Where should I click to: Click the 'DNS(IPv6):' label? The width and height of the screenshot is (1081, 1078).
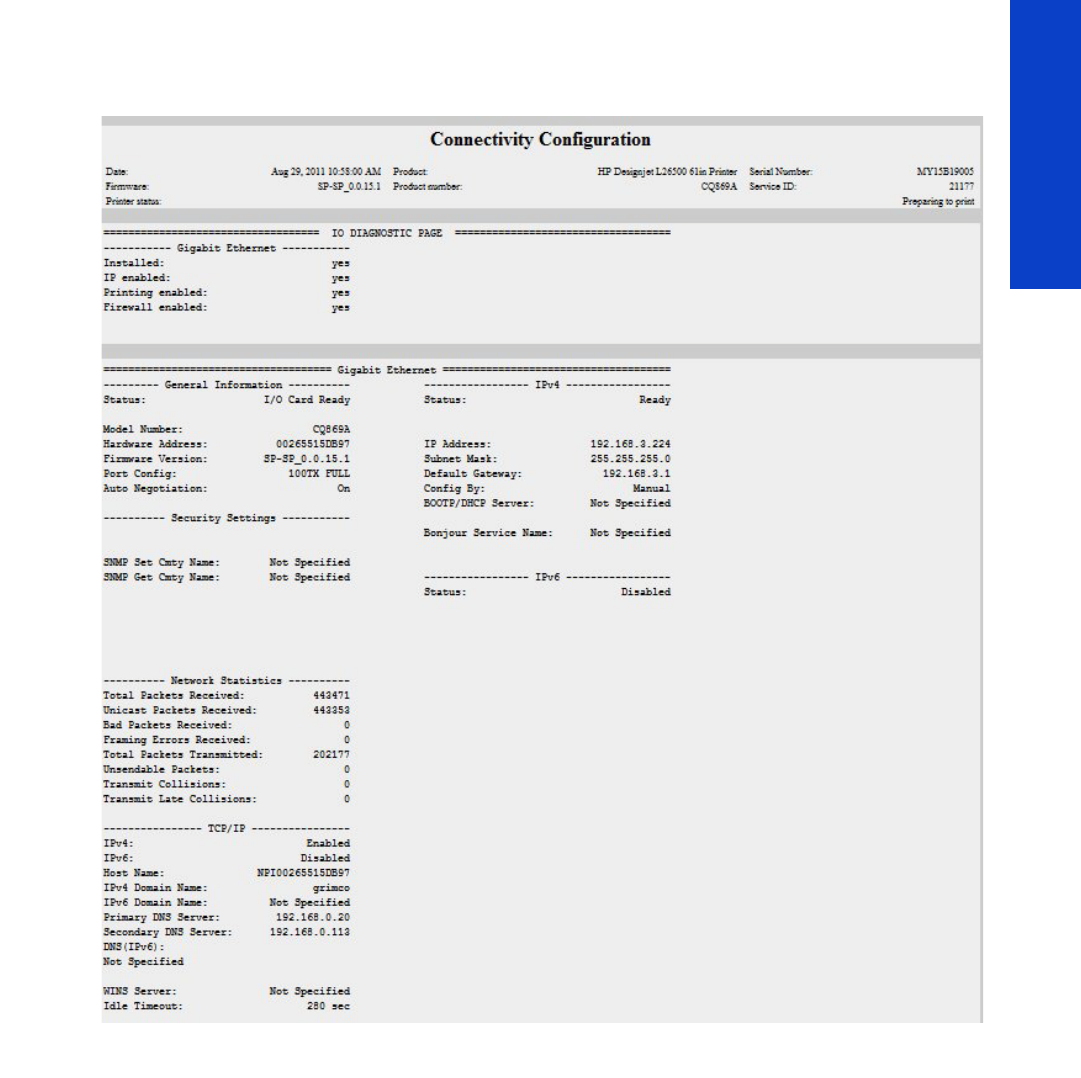tap(134, 947)
